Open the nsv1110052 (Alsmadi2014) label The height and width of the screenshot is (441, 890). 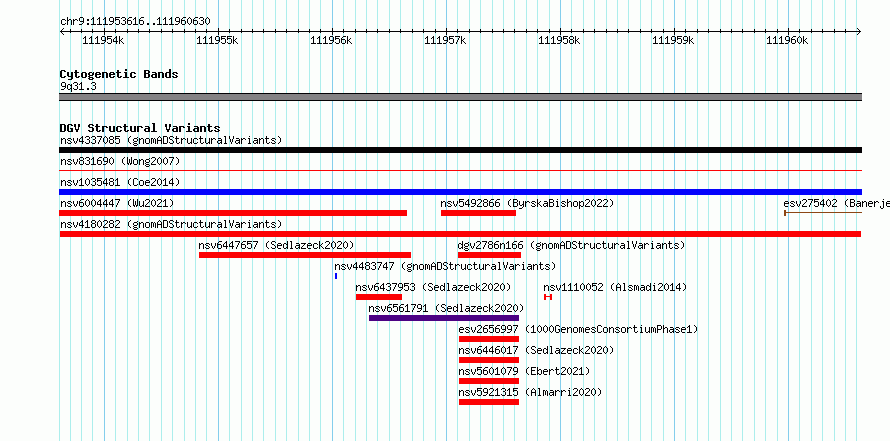[x=615, y=287]
